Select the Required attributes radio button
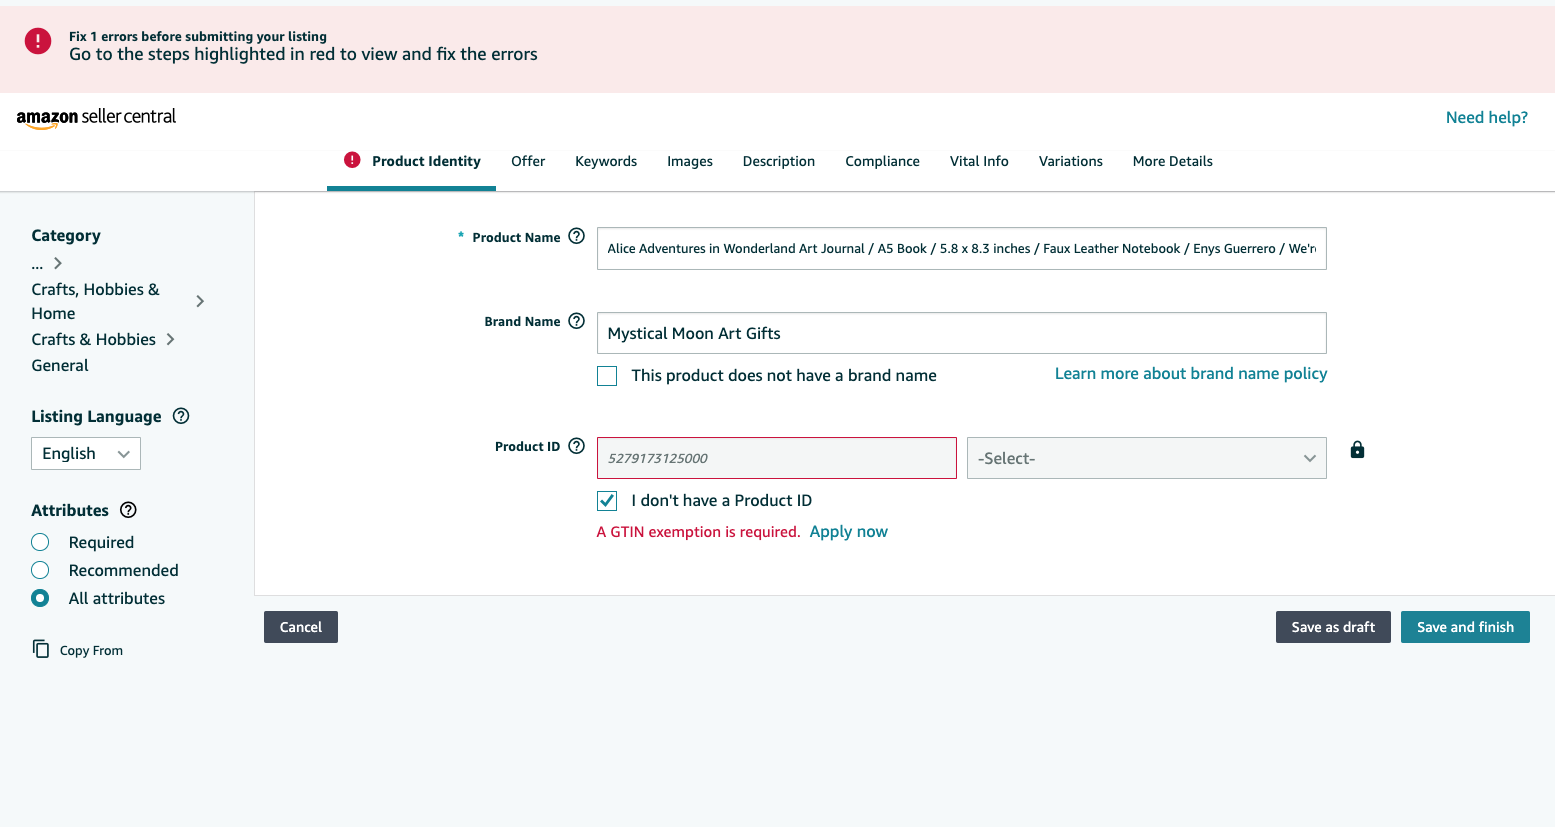This screenshot has width=1555, height=827. click(40, 542)
